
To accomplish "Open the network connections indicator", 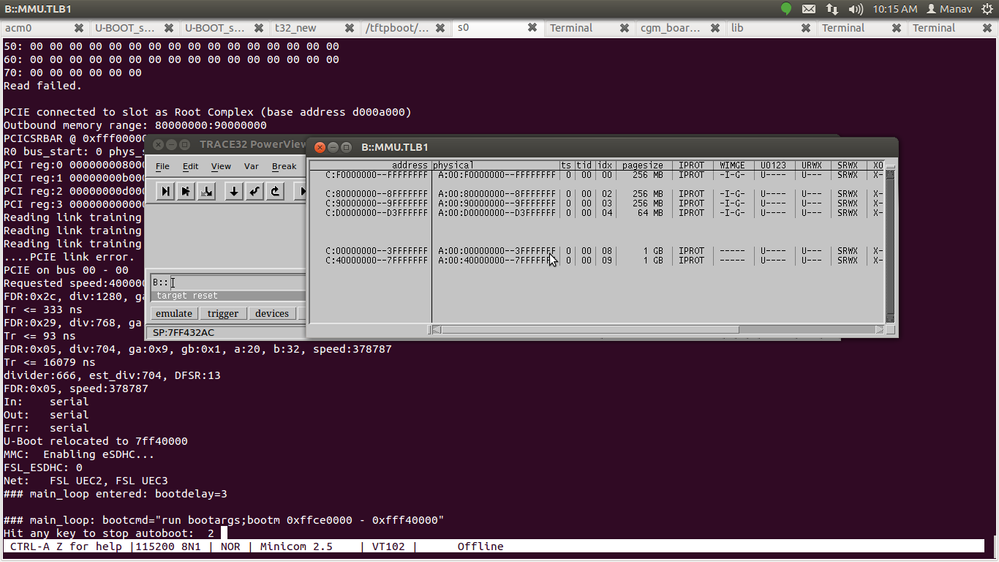I will 832,9.
